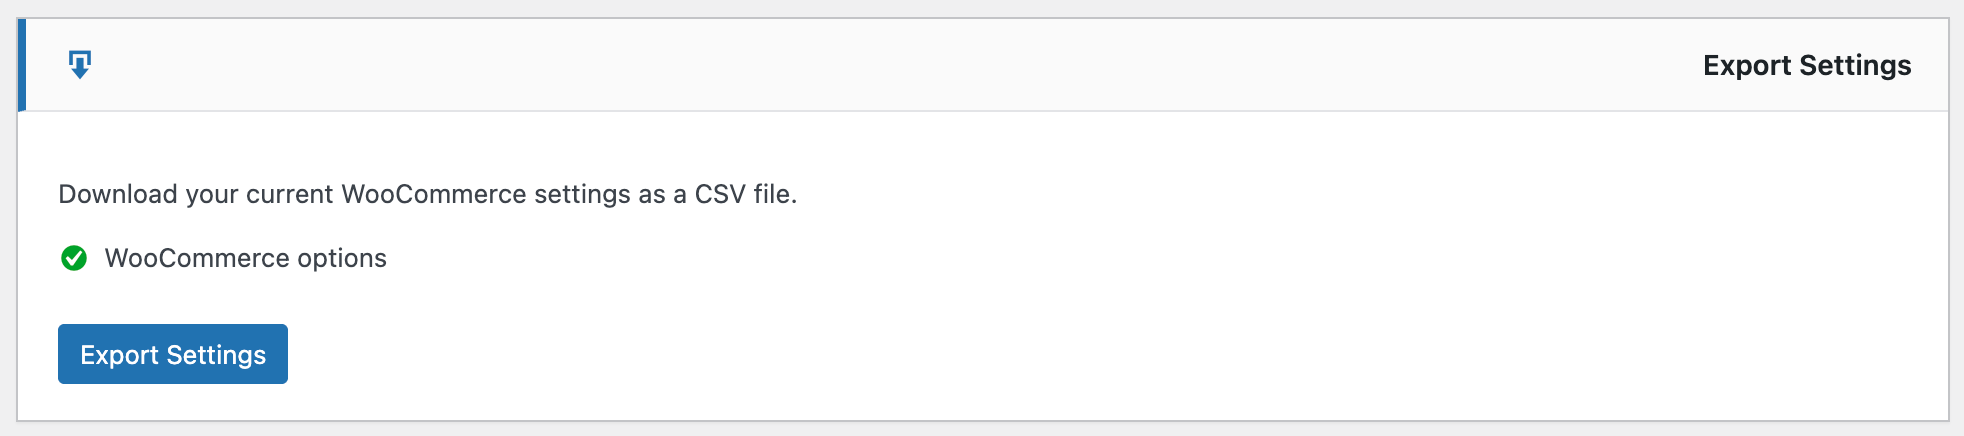The height and width of the screenshot is (436, 1964).
Task: Click the word "as" in the description
Action: coord(652,194)
